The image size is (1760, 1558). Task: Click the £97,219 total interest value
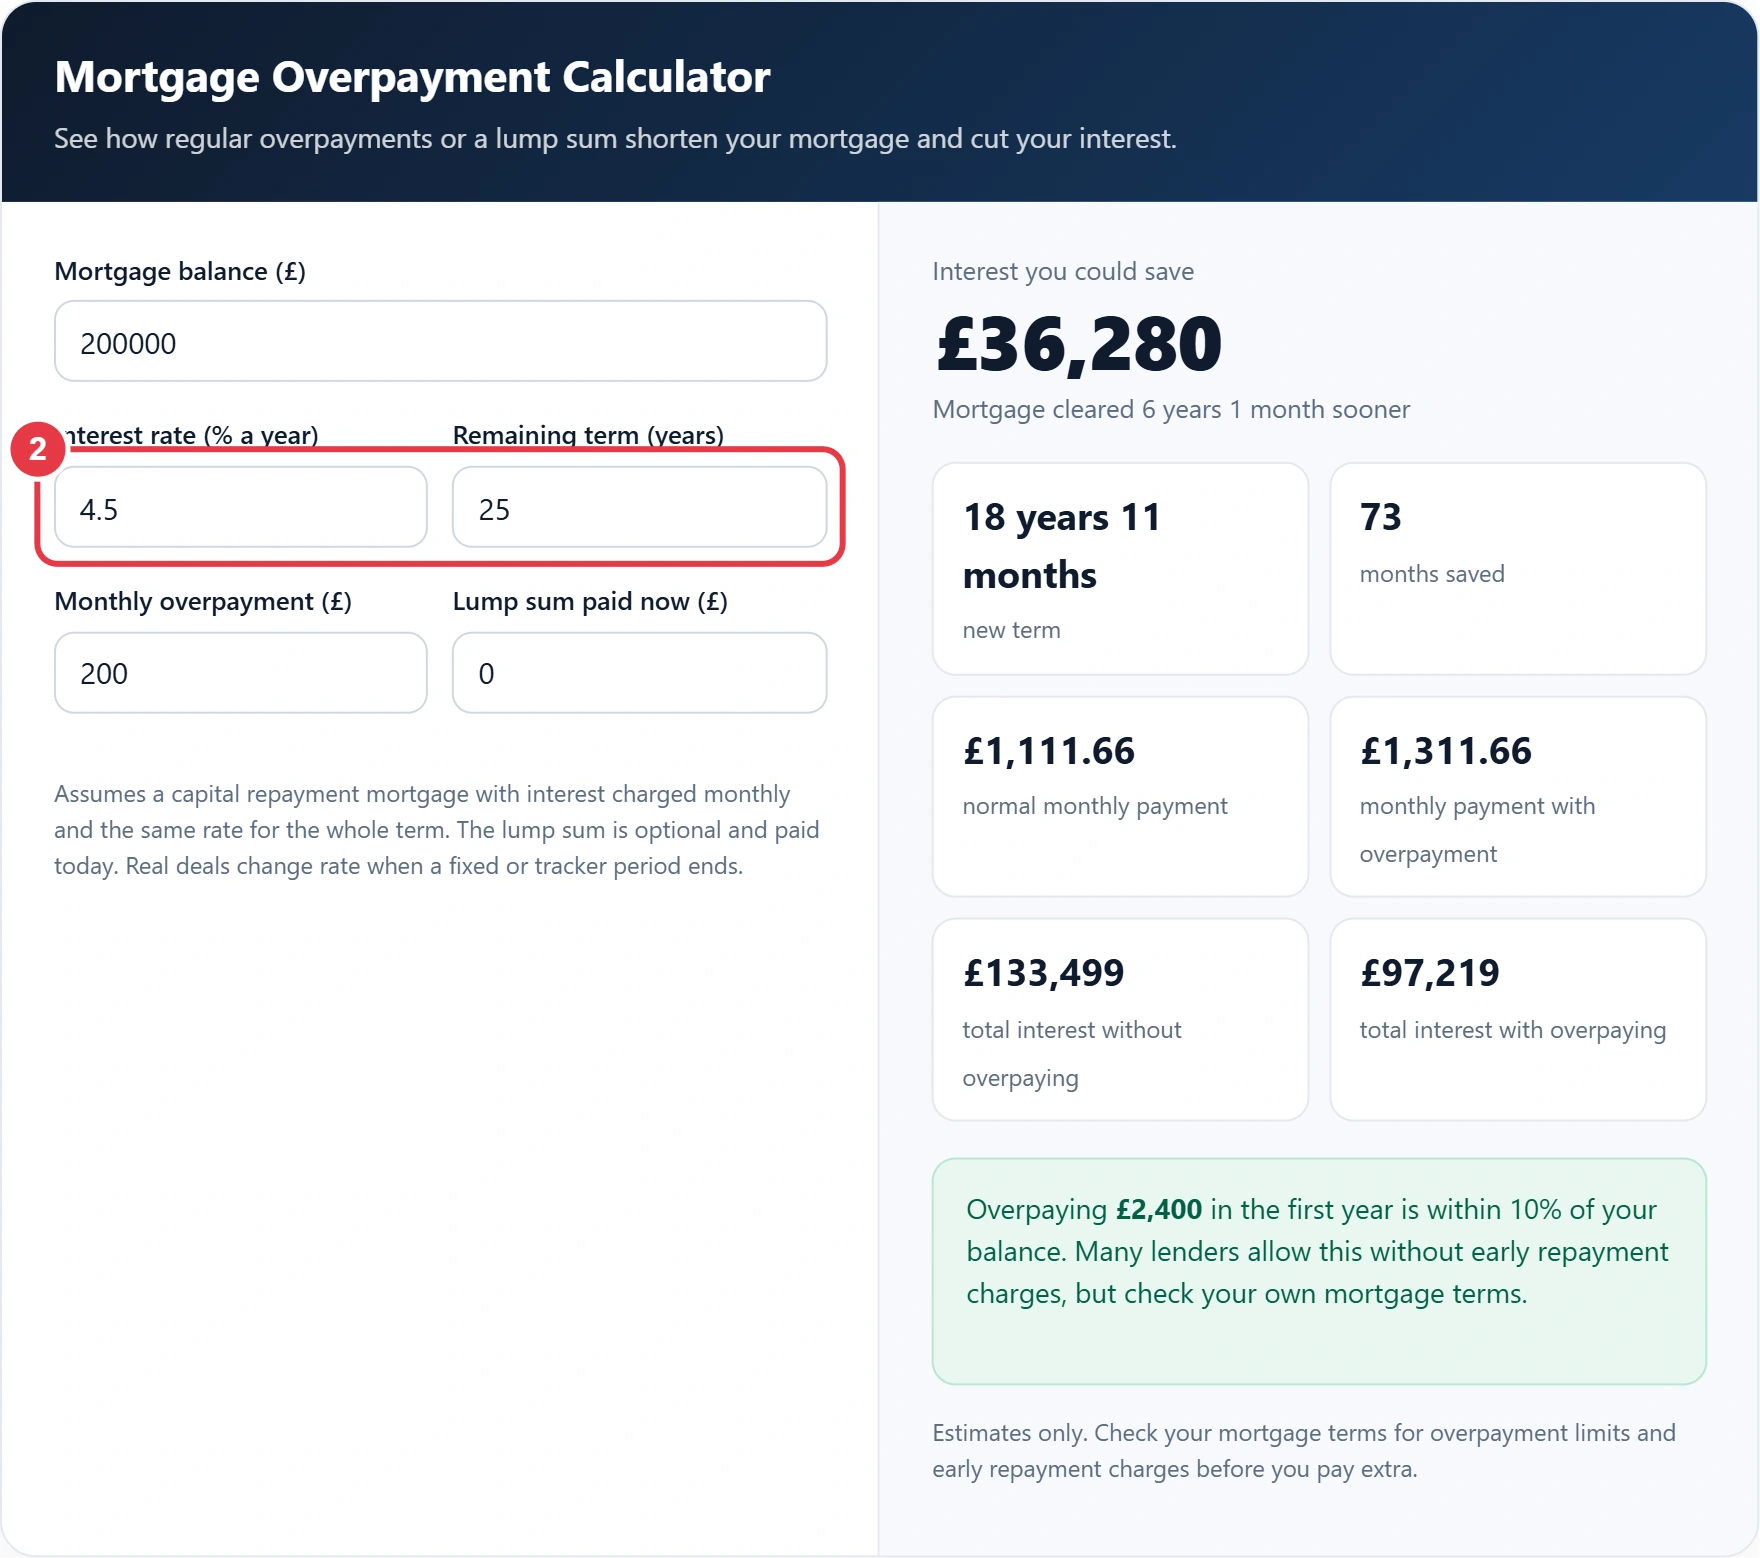click(x=1430, y=973)
